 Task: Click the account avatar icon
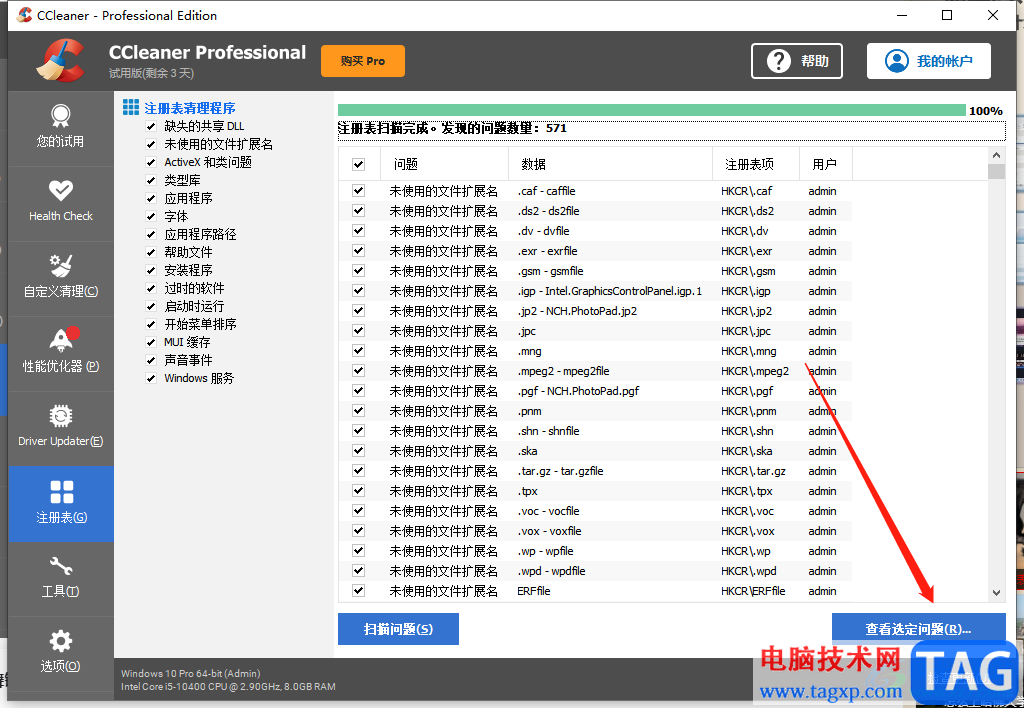[897, 61]
